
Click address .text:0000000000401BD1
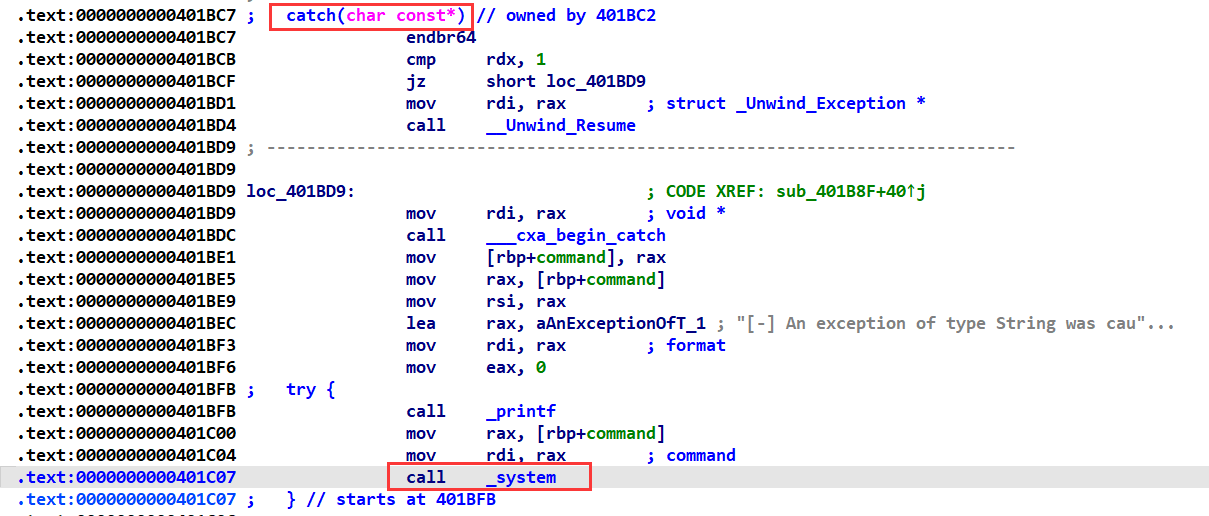[x=126, y=104]
